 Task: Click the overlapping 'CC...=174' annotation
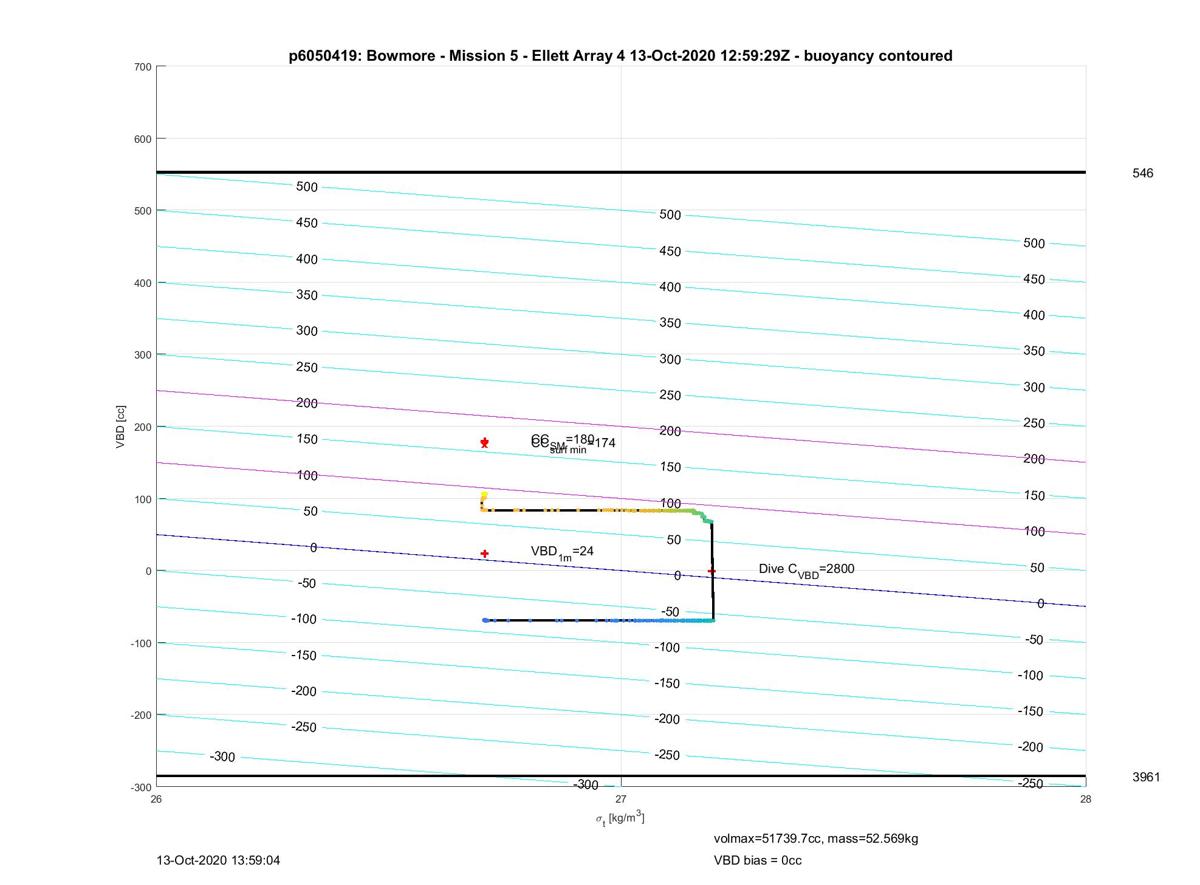[x=573, y=443]
